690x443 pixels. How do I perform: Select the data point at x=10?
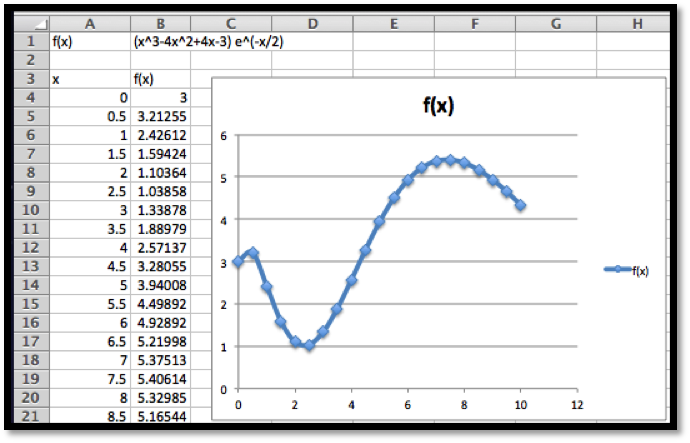coord(521,205)
